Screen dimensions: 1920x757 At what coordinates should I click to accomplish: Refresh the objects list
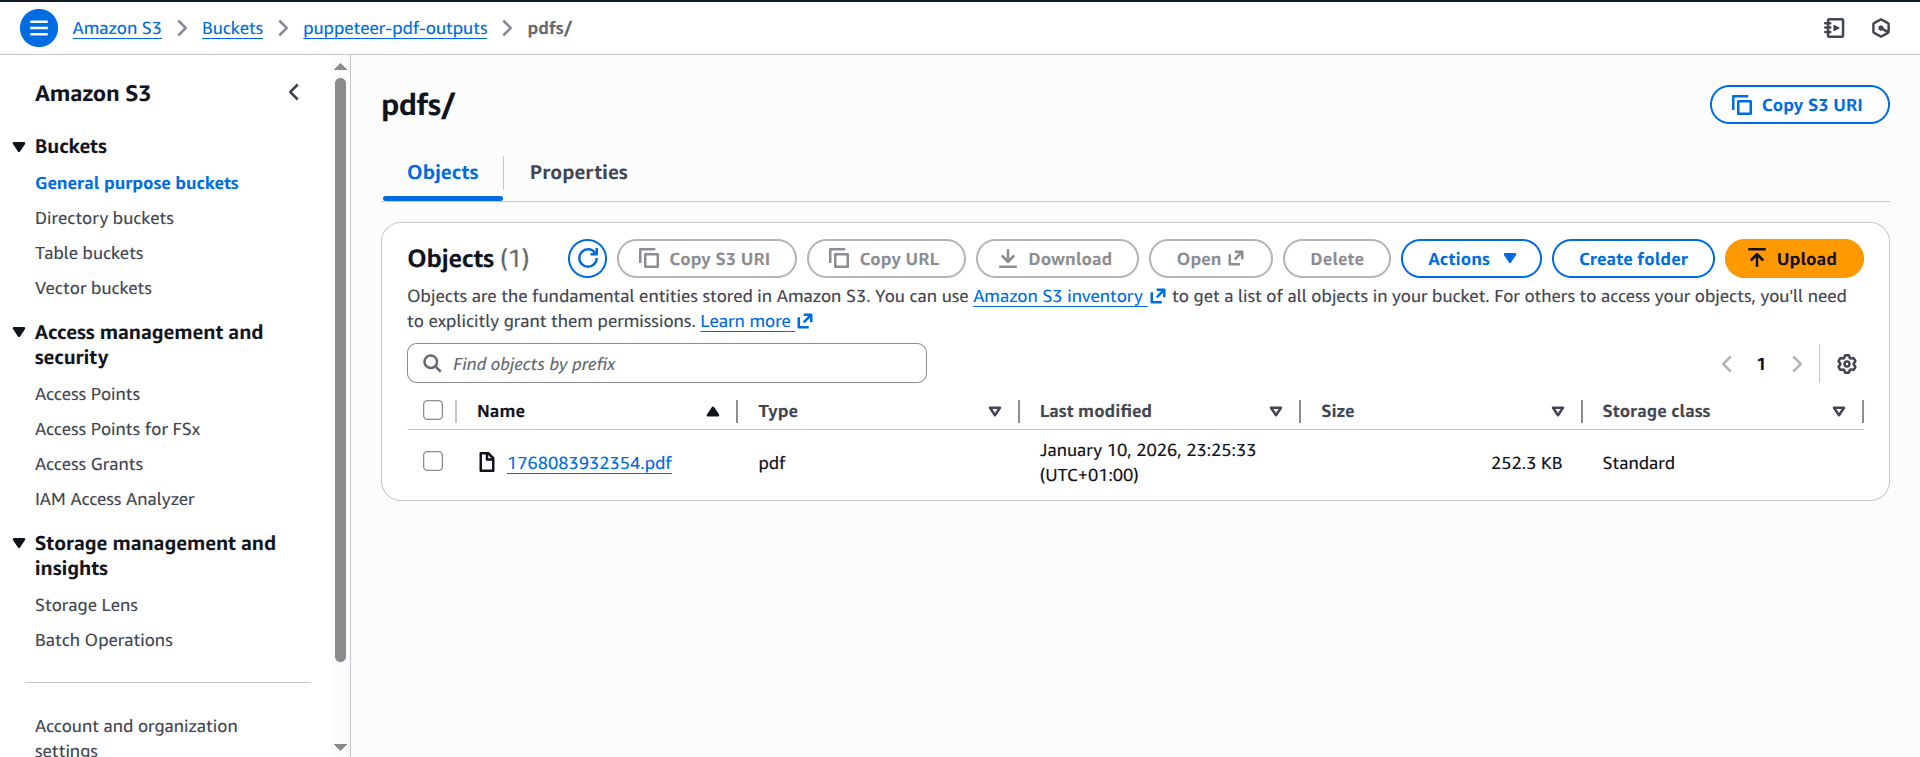pyautogui.click(x=588, y=259)
